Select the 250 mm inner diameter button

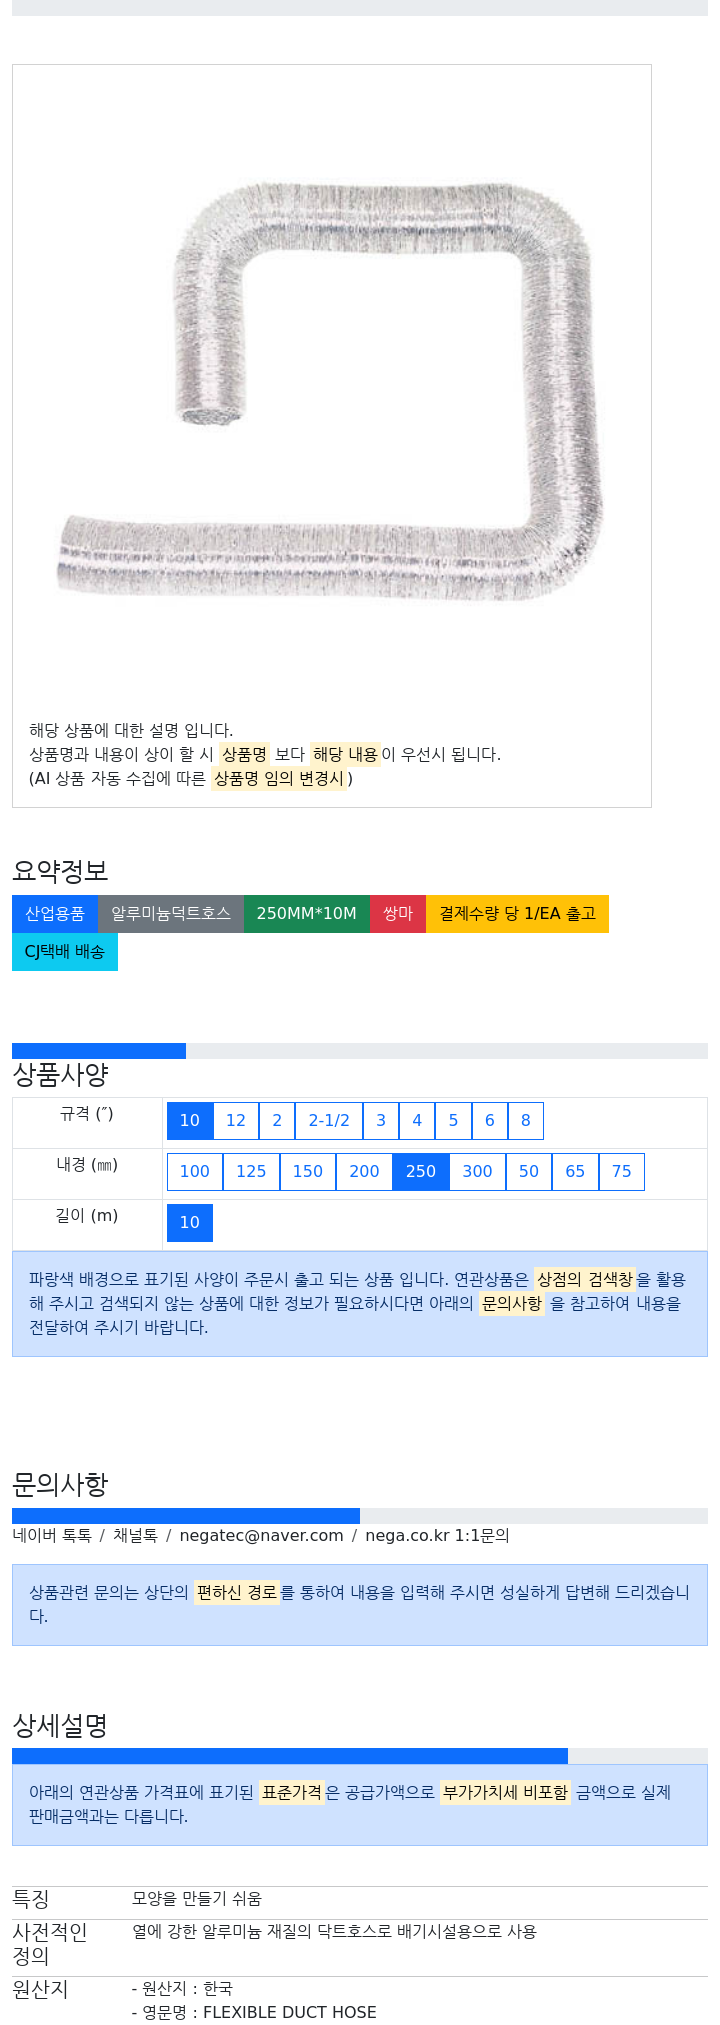(421, 1172)
